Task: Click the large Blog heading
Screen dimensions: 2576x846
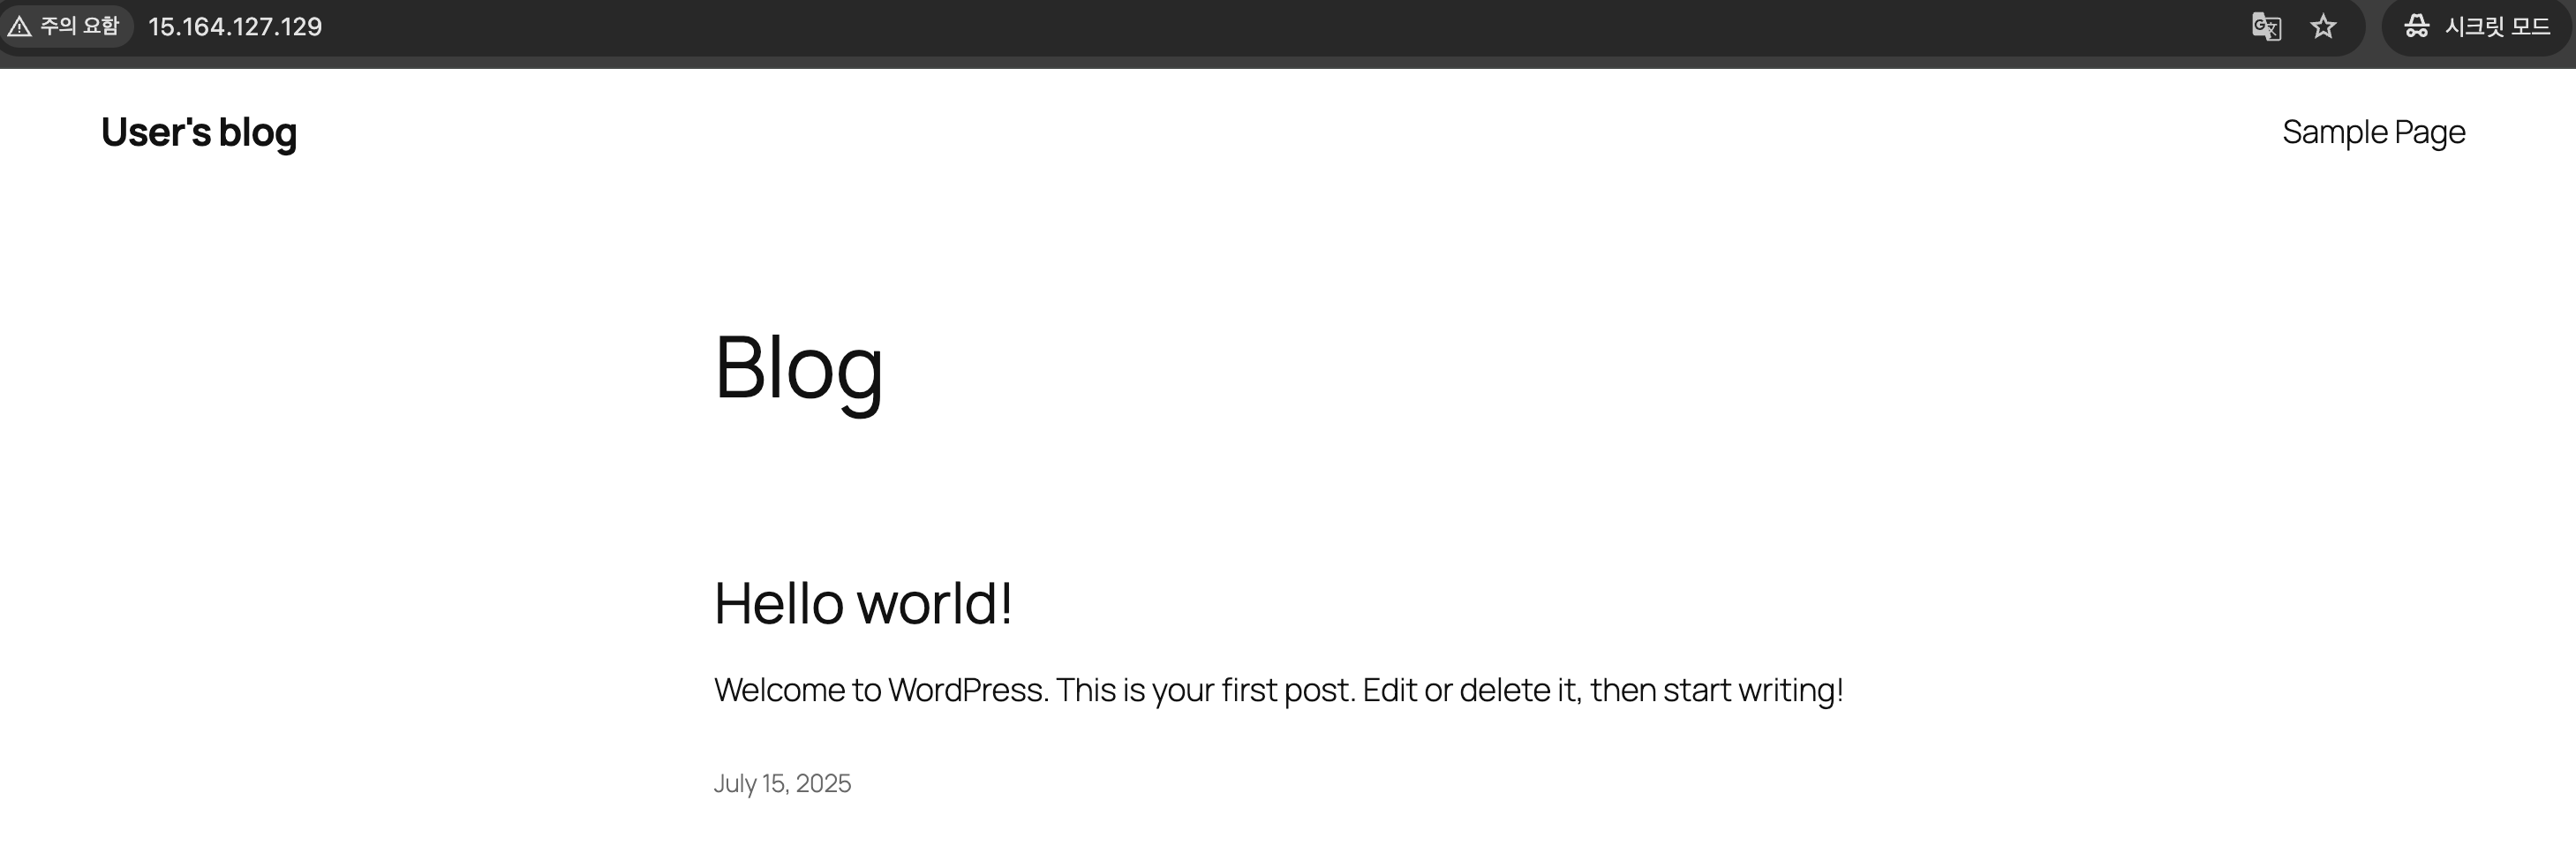Action: click(798, 368)
